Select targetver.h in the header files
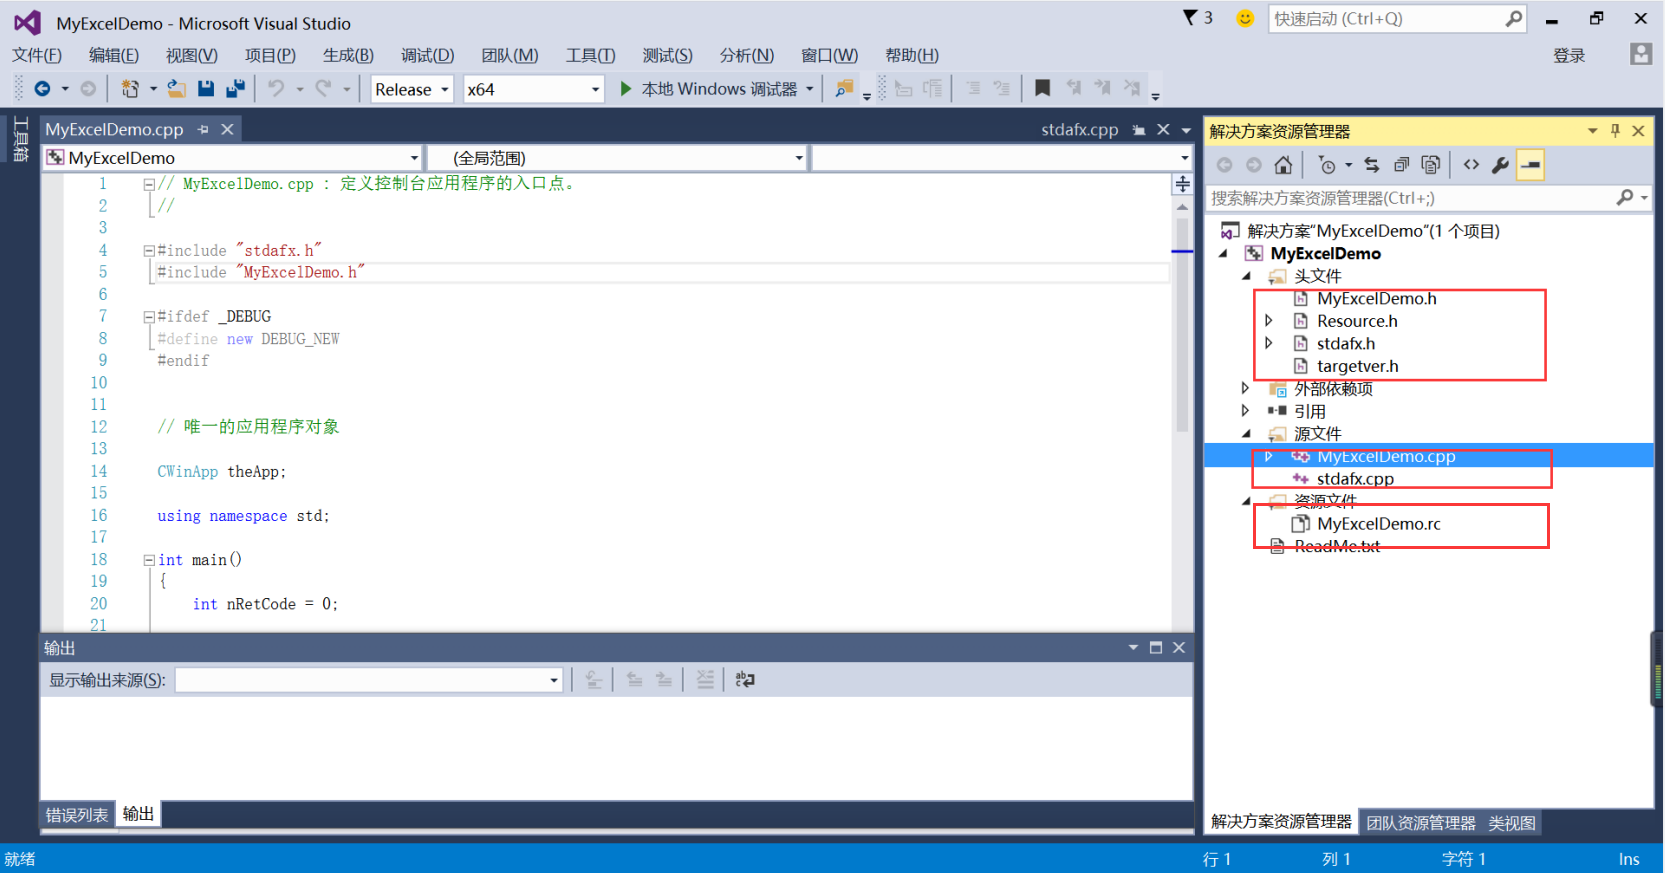This screenshot has width=1665, height=873. (x=1357, y=366)
